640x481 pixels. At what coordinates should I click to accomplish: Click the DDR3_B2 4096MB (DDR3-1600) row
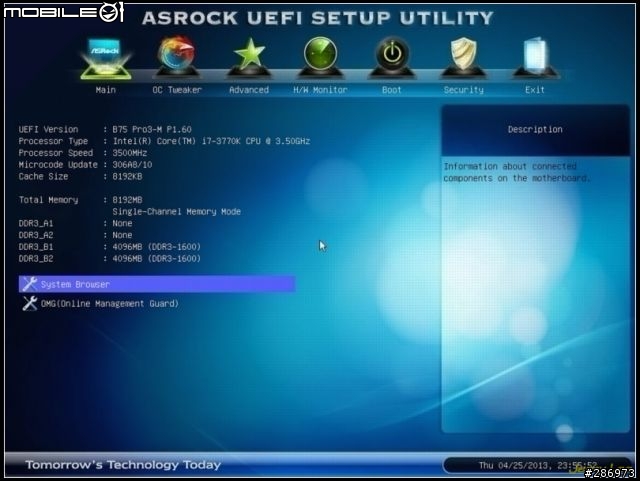click(110, 258)
